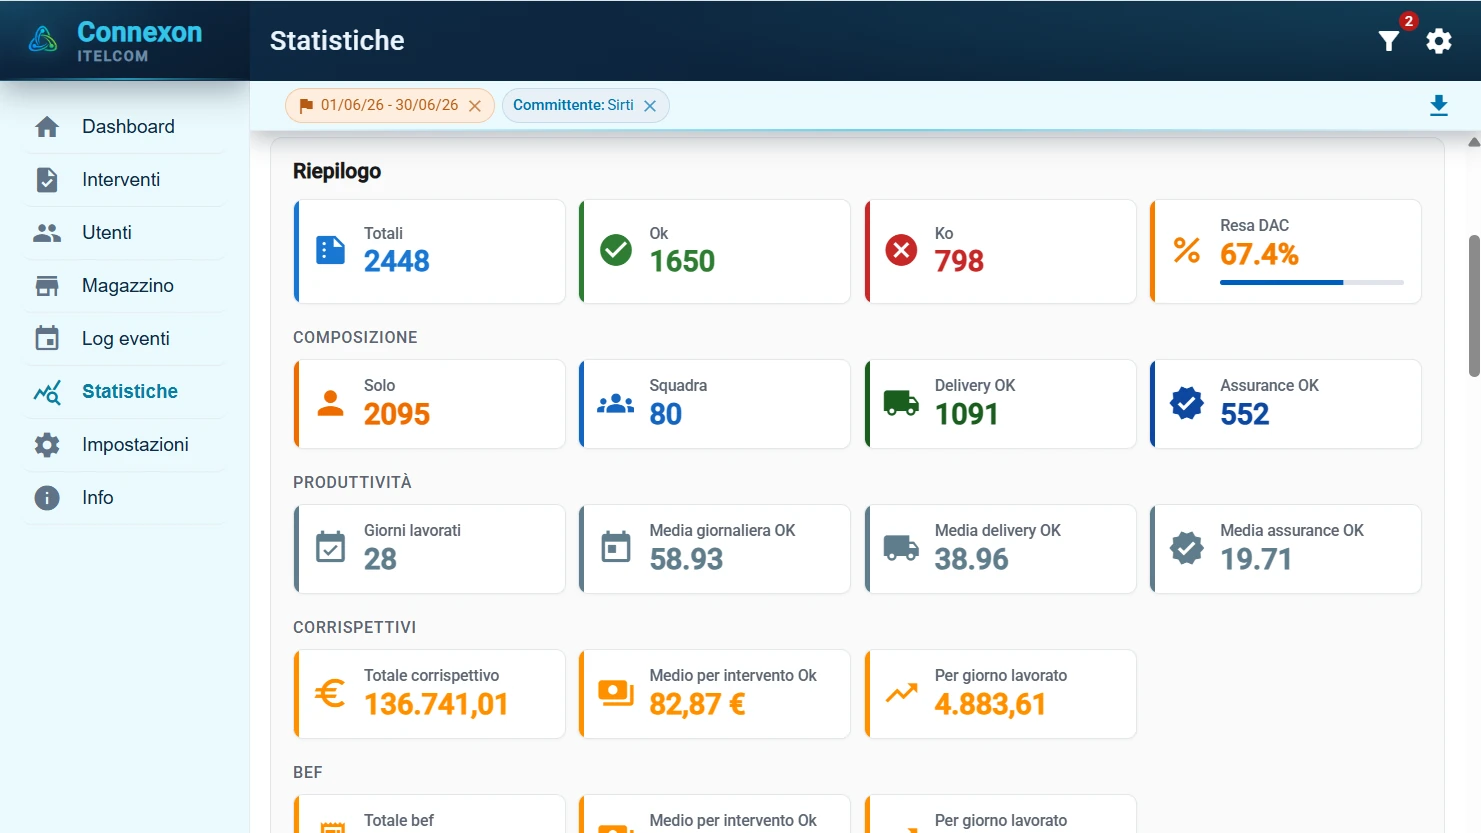
Task: Remove the 01/06/26 - 30/06/26 date filter
Action: pyautogui.click(x=475, y=106)
